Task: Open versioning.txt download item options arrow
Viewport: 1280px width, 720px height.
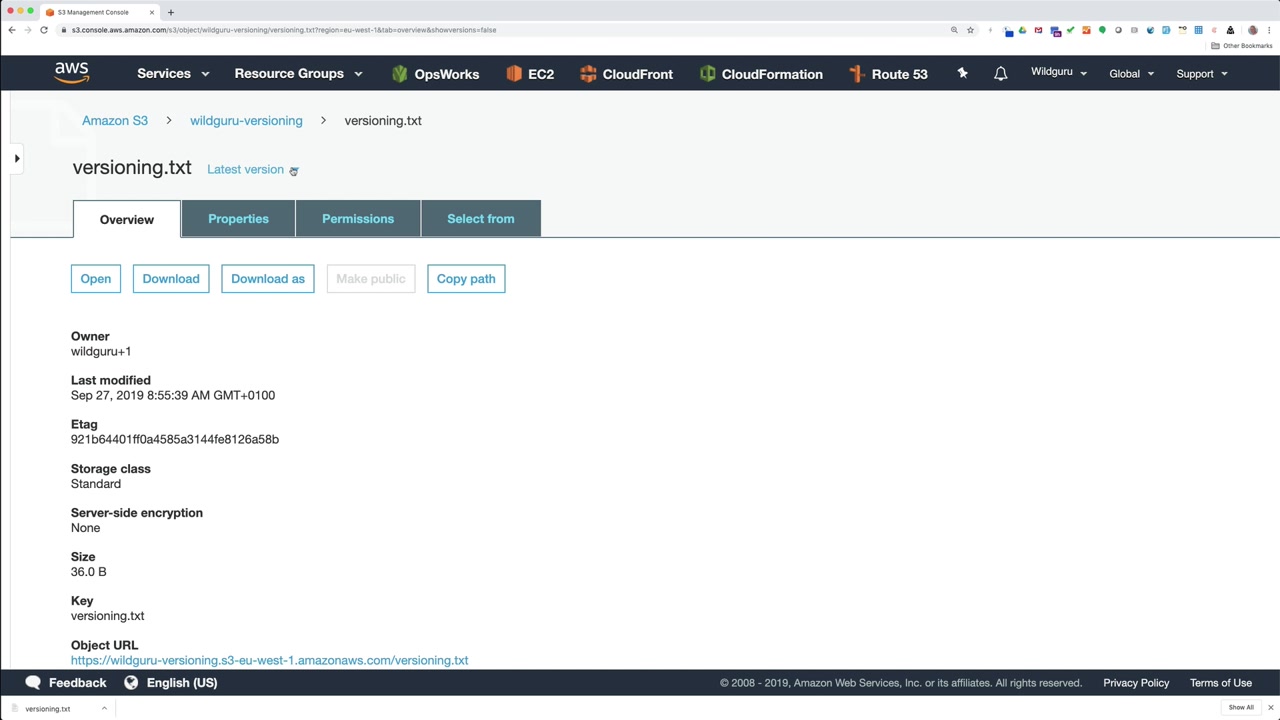Action: click(104, 708)
